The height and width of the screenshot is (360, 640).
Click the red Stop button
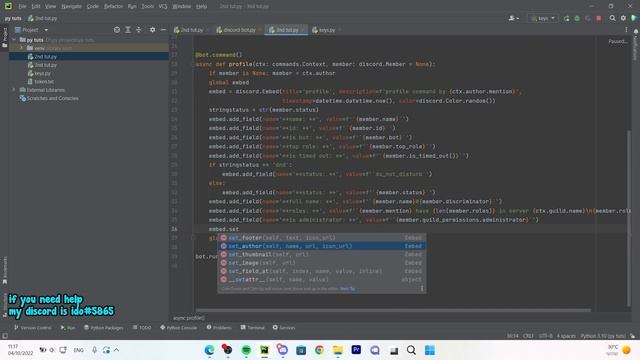pyautogui.click(x=598, y=18)
